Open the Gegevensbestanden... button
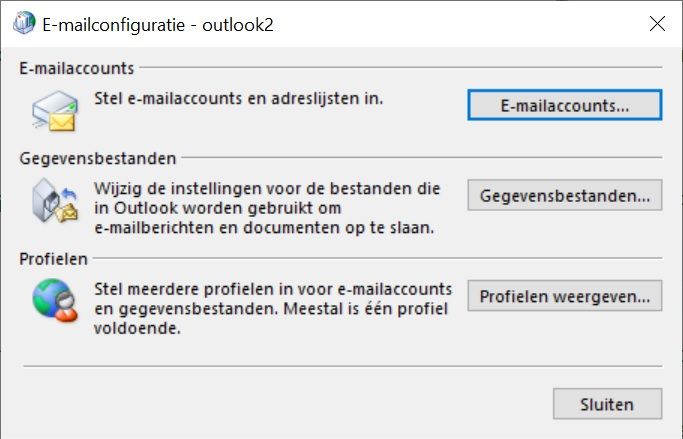This screenshot has width=683, height=439. click(565, 195)
